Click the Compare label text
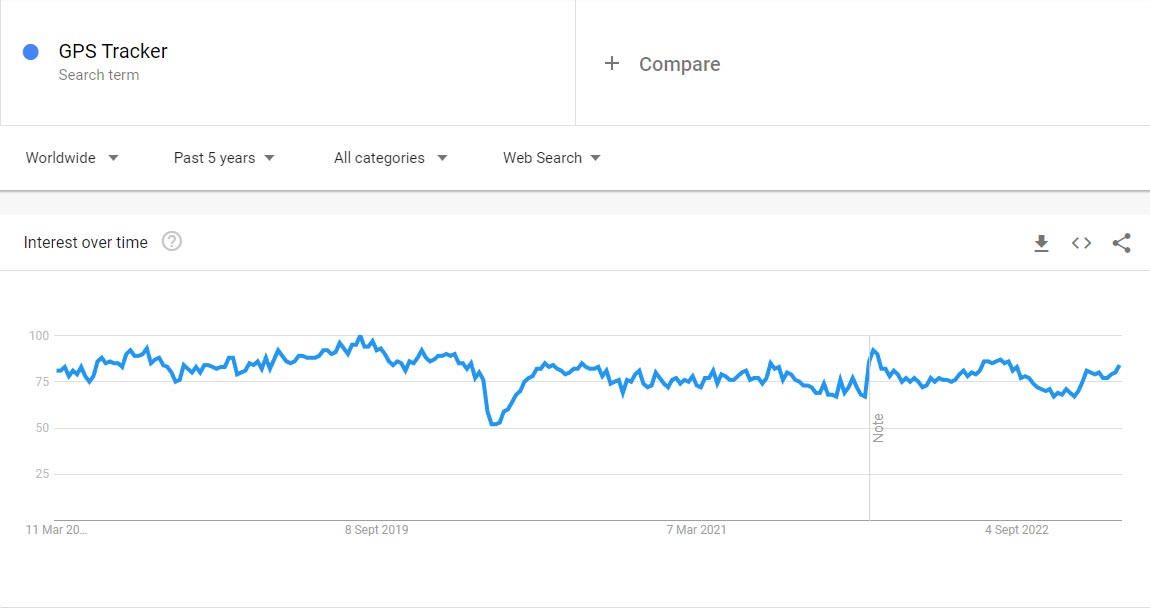Image resolution: width=1150 pixels, height=608 pixels. coord(679,64)
